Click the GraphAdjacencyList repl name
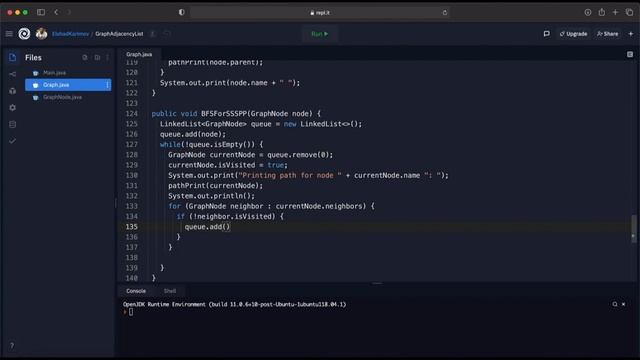This screenshot has width=640, height=360. click(x=119, y=34)
